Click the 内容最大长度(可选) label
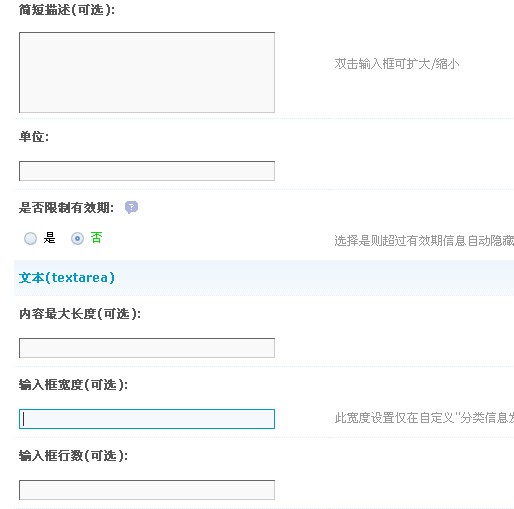The height and width of the screenshot is (509, 514). coord(80,314)
